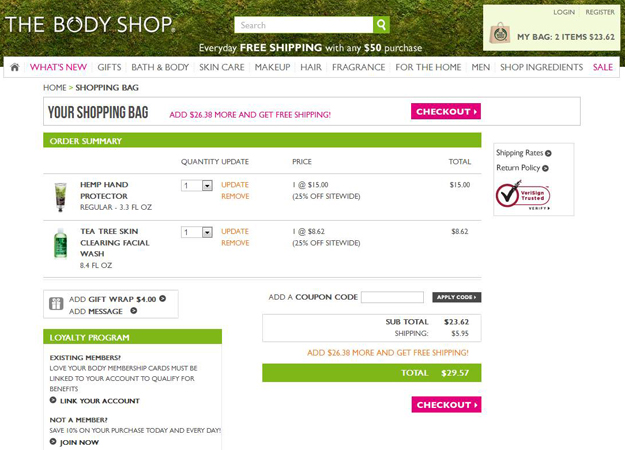Open the Men menu
This screenshot has width=625, height=450.
coord(481,67)
